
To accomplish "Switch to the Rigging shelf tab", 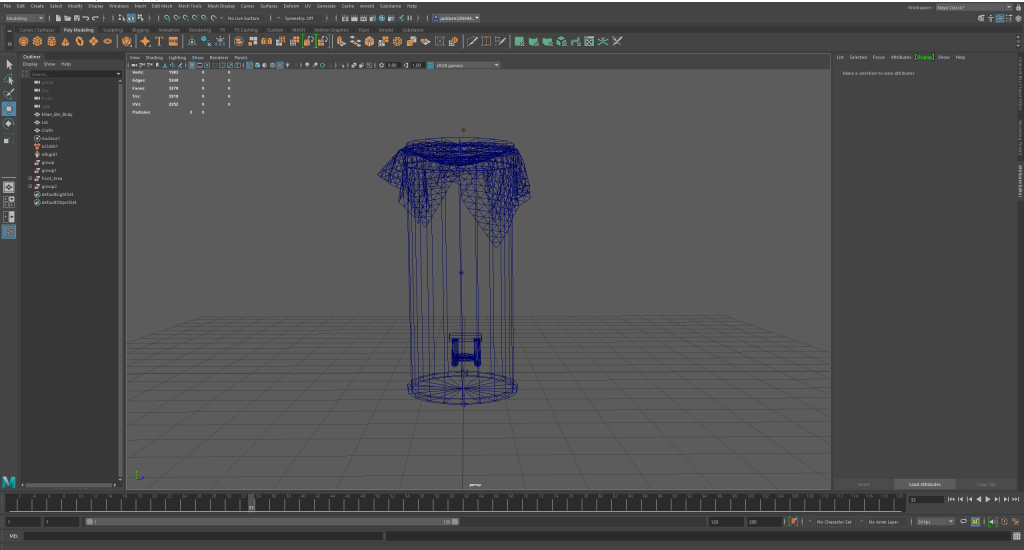I will point(140,30).
